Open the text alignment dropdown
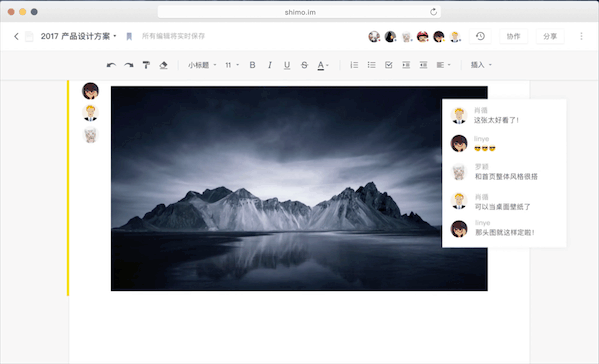This screenshot has height=364, width=599. tap(443, 65)
